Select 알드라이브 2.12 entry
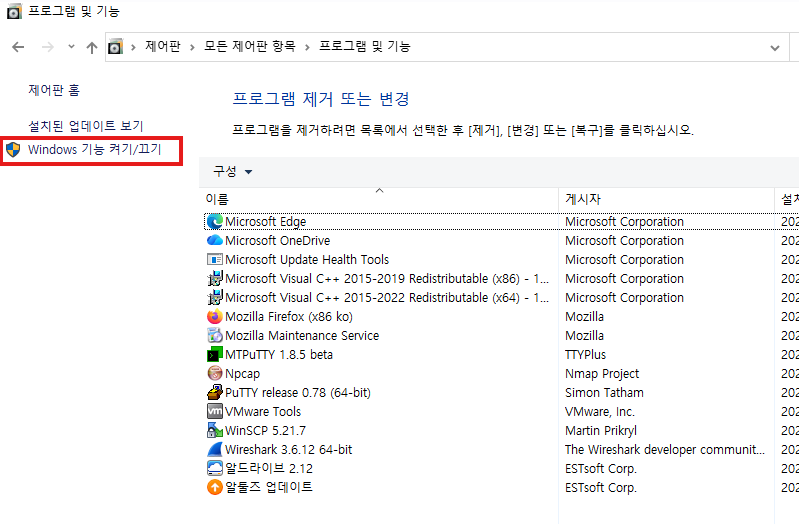The width and height of the screenshot is (799, 524). pos(269,468)
